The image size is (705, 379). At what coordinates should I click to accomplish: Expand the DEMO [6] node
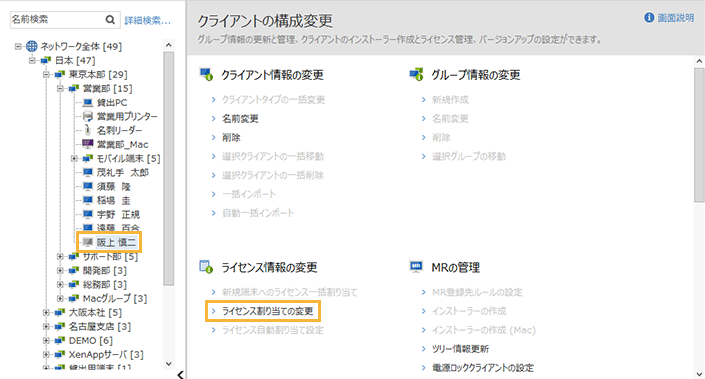click(46, 340)
